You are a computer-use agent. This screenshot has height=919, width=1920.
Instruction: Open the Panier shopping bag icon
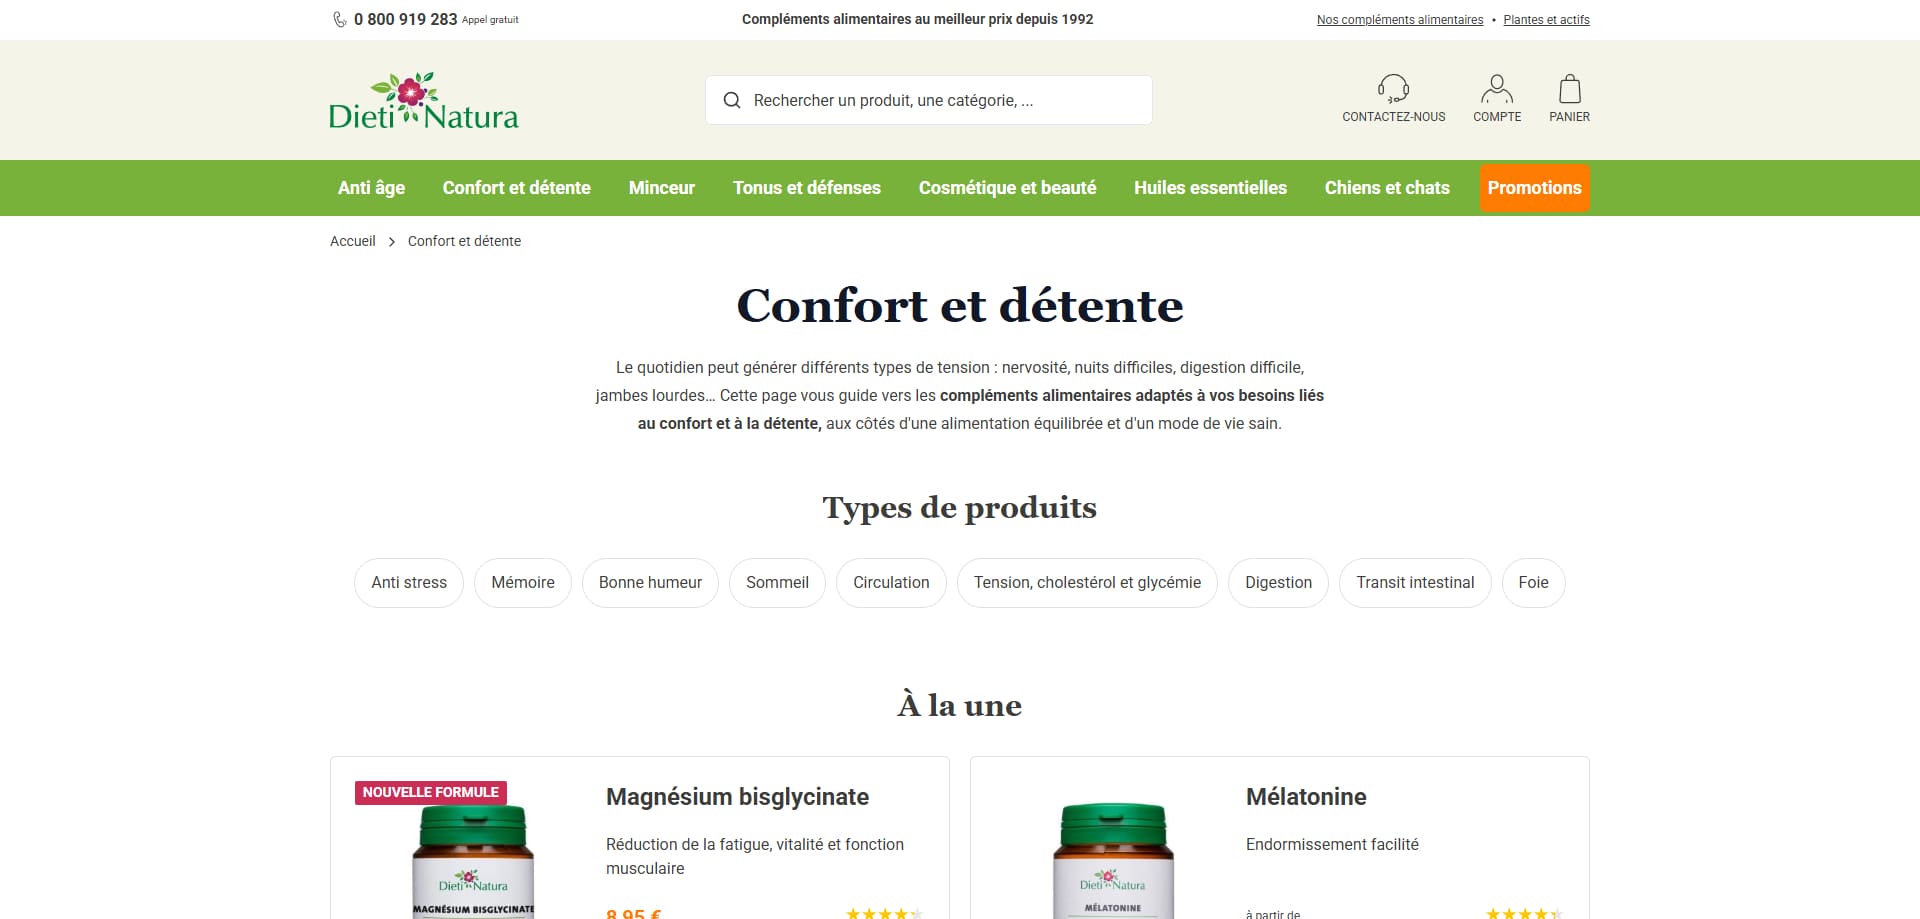[1570, 89]
